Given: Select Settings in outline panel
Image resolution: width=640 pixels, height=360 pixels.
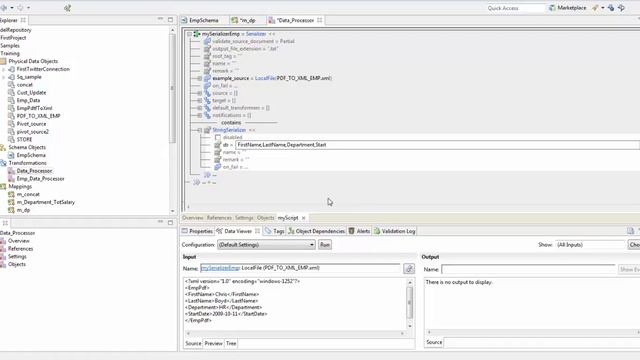Looking at the screenshot, I should pos(17,256).
